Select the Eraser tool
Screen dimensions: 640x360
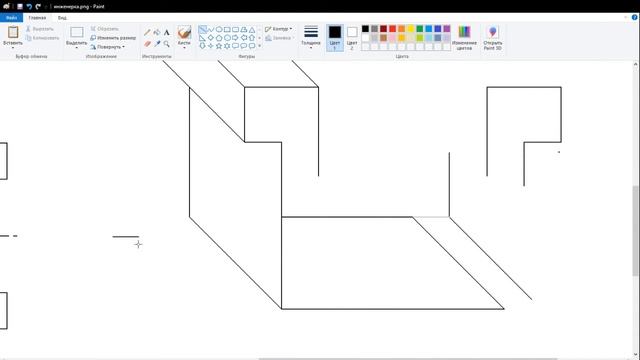click(x=147, y=44)
